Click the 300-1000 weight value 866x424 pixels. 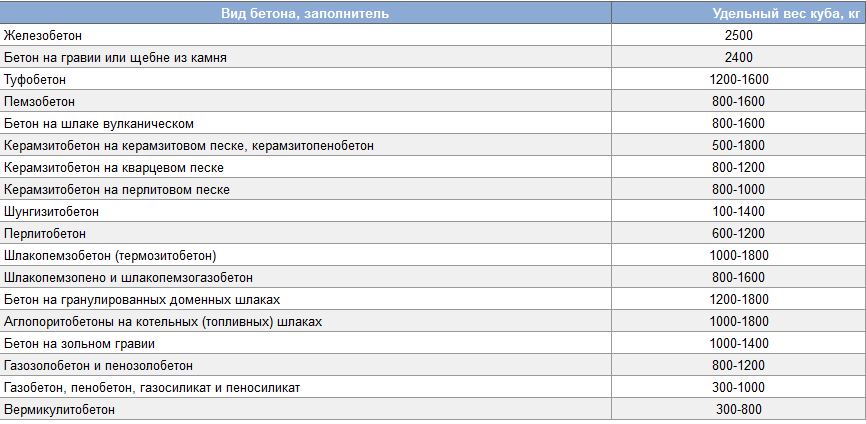tap(739, 387)
